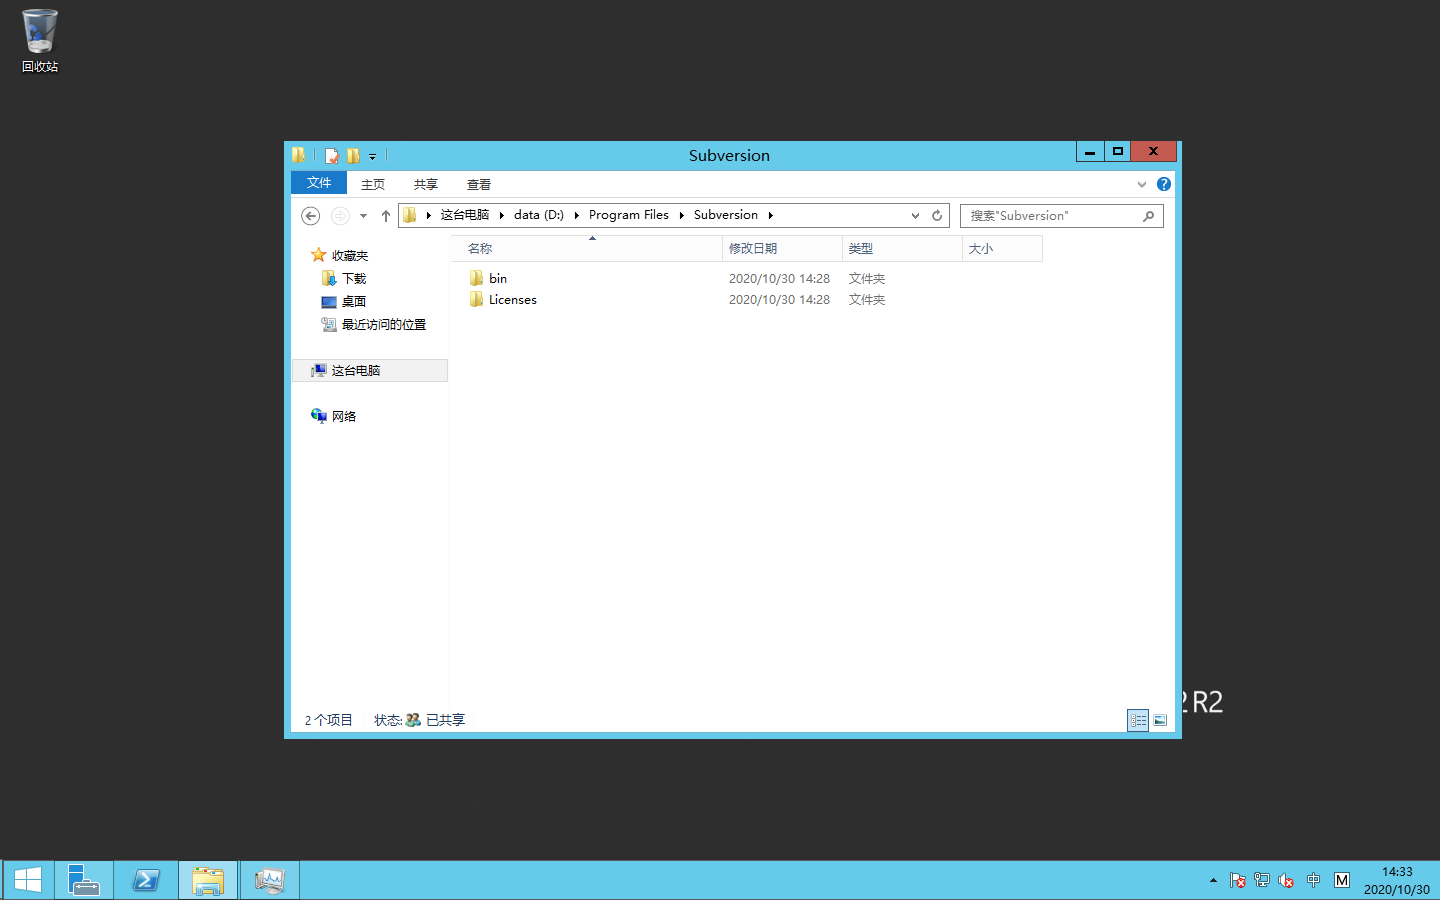Image resolution: width=1440 pixels, height=900 pixels.
Task: Expand the Quick Access Toolbar customization arrow
Action: 372,155
